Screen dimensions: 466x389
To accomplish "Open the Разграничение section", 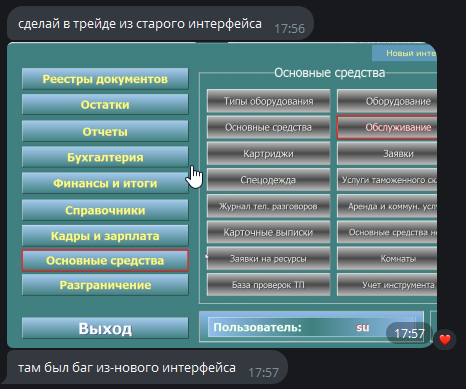I will (105, 285).
